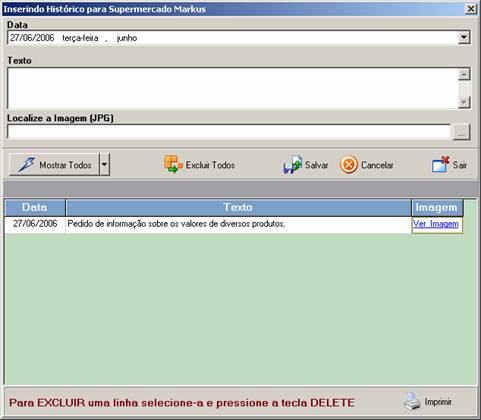Click the Texto scrollbar down arrow
The width and height of the screenshot is (481, 420).
[464, 102]
